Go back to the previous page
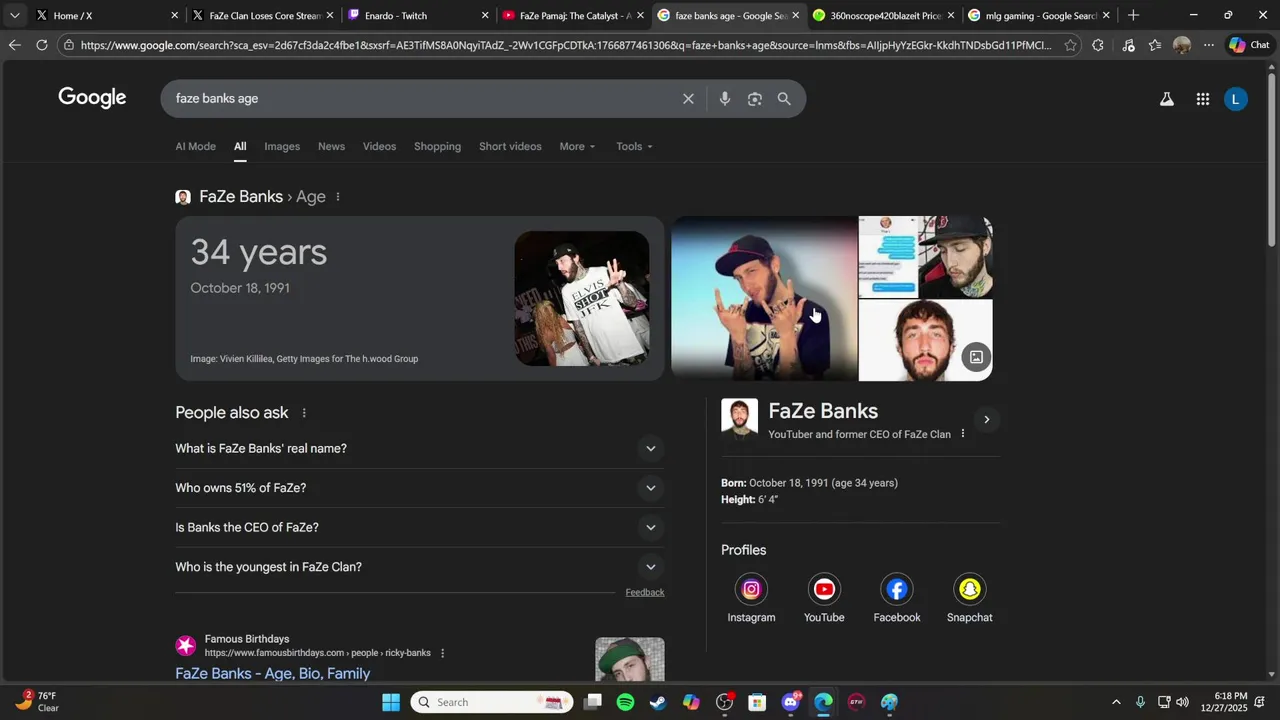This screenshot has width=1280, height=720. point(14,45)
